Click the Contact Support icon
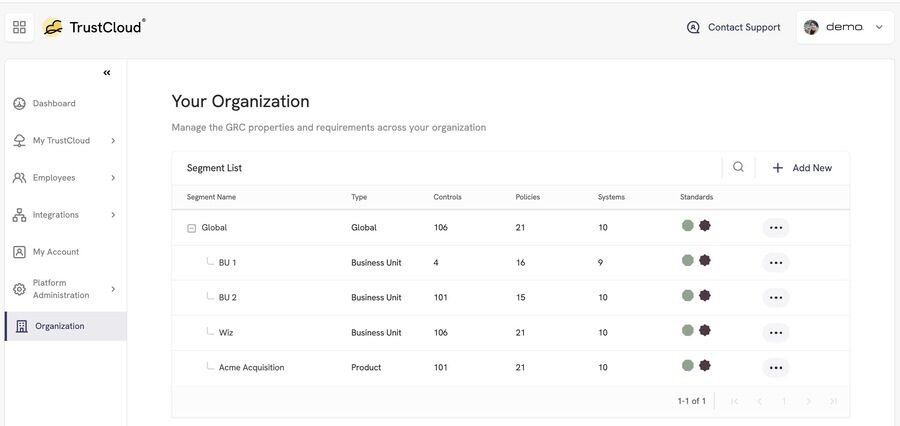Image resolution: width=900 pixels, height=426 pixels. 693,27
